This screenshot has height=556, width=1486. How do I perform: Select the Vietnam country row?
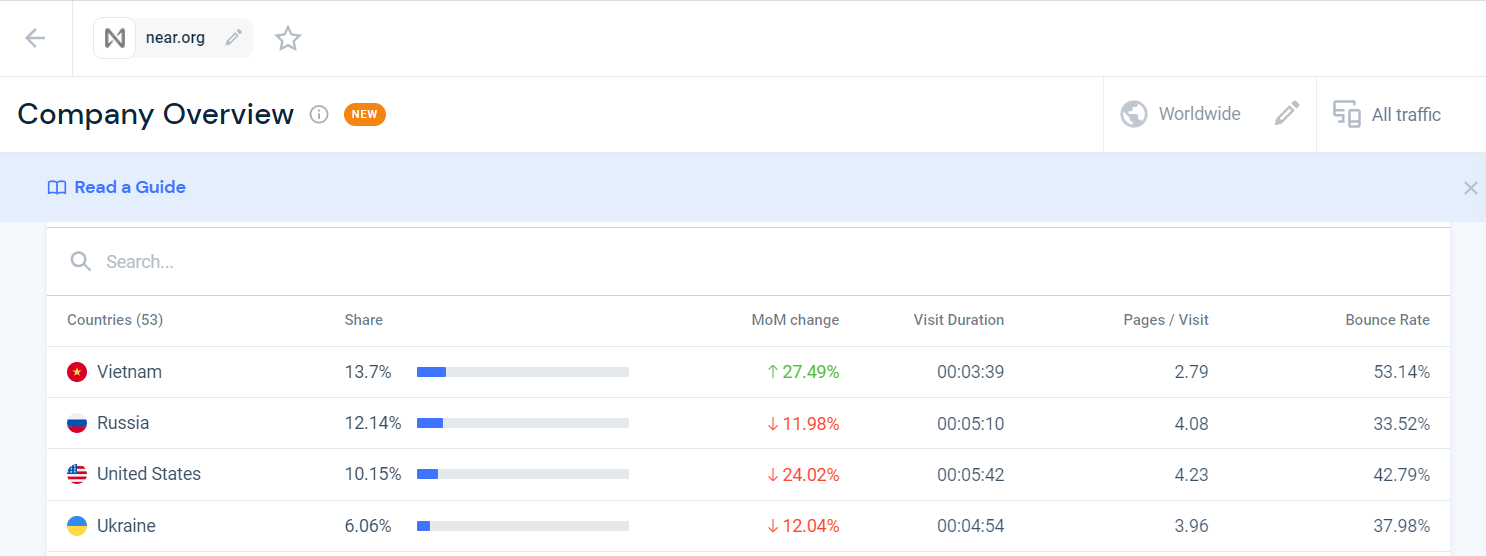click(129, 372)
